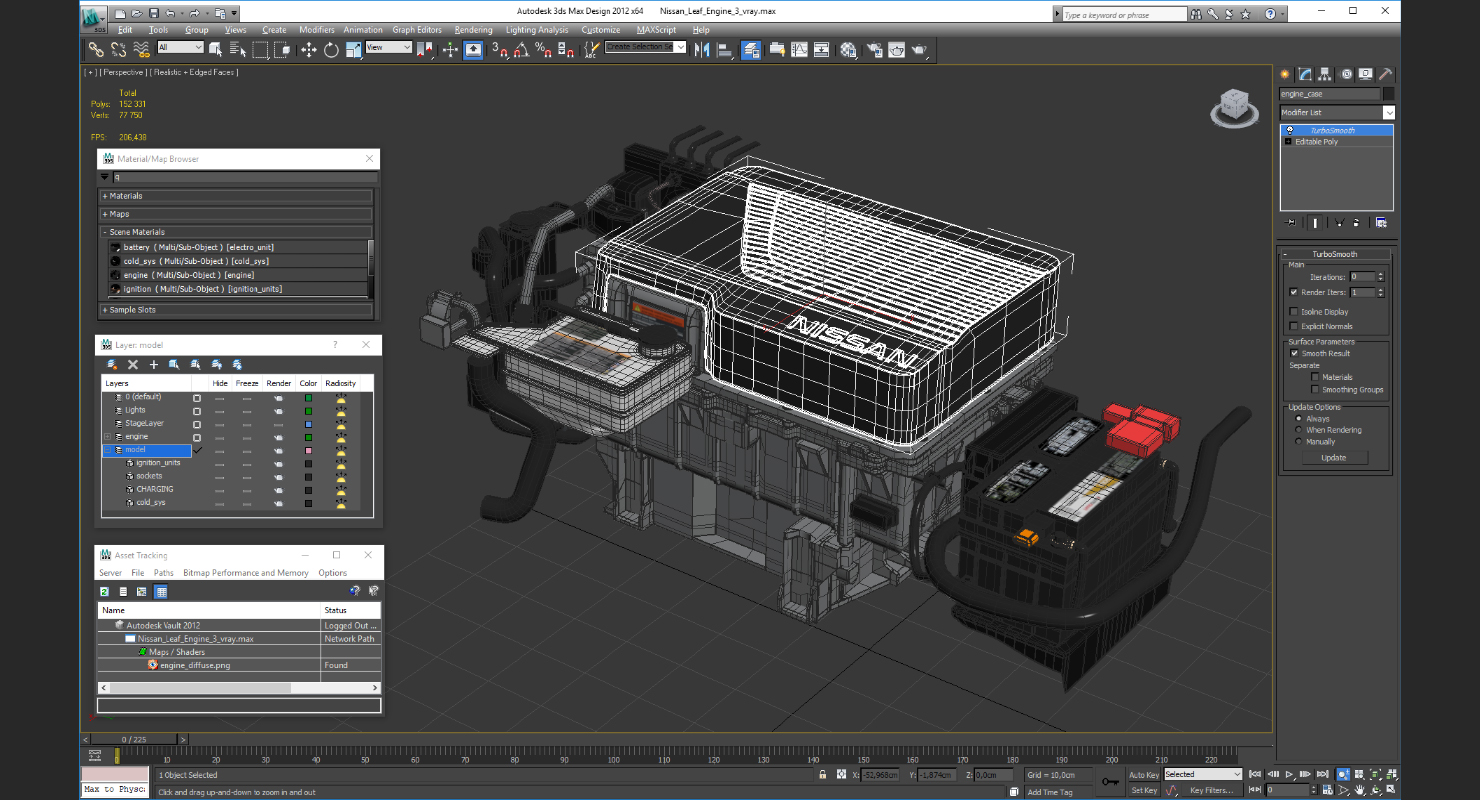Select the Manually update radio button
This screenshot has height=800, width=1480.
(x=1299, y=441)
